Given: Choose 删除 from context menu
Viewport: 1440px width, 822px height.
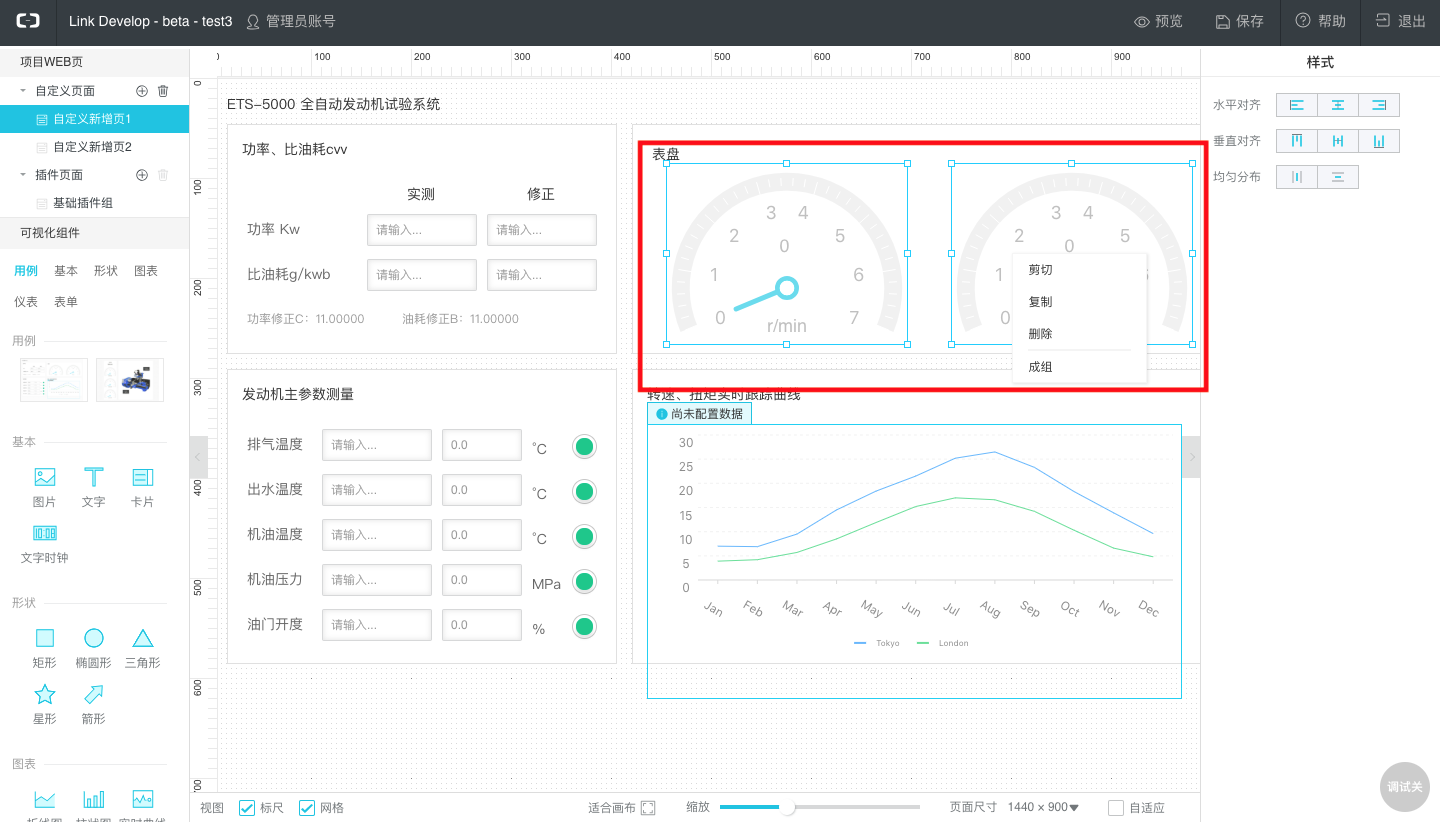Looking at the screenshot, I should (x=1079, y=334).
